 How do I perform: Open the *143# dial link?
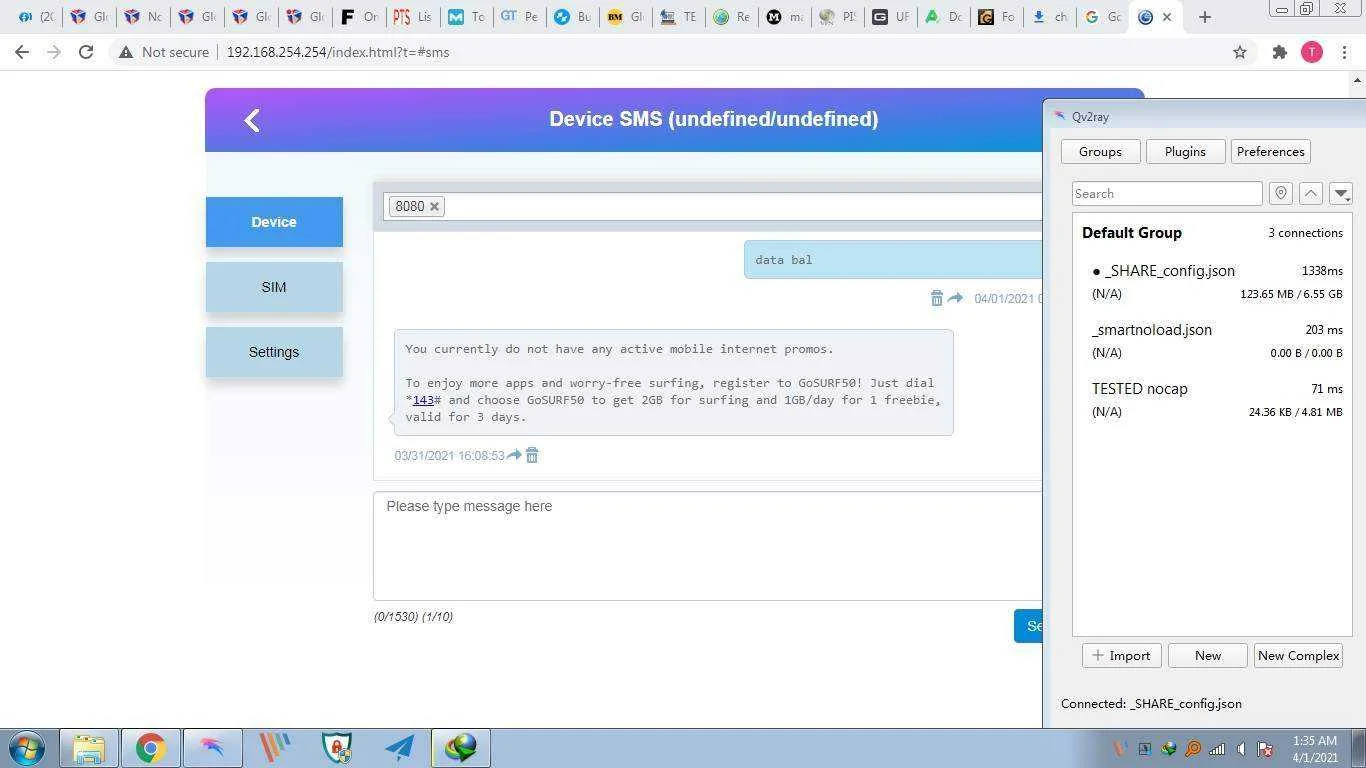(423, 400)
